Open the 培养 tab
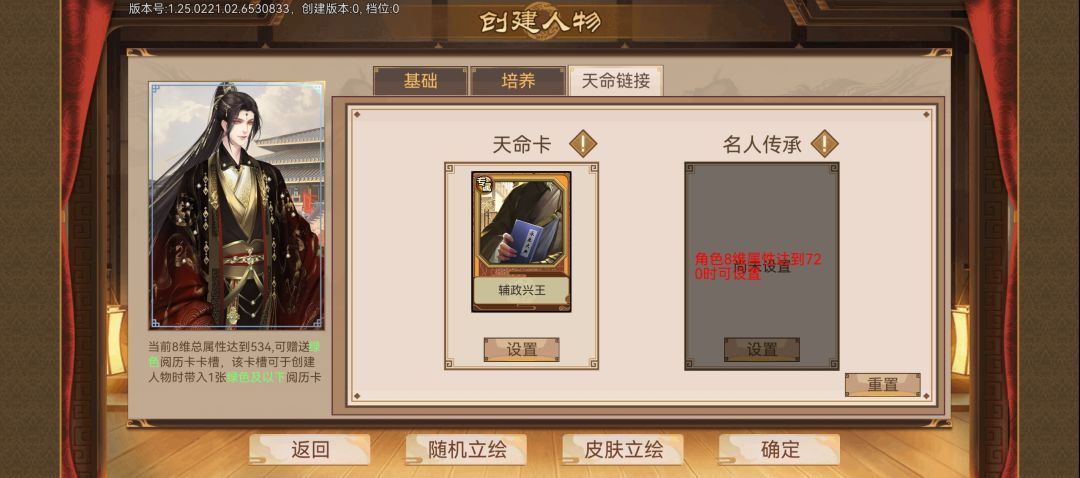Screen dimensions: 1080x478 [518, 81]
